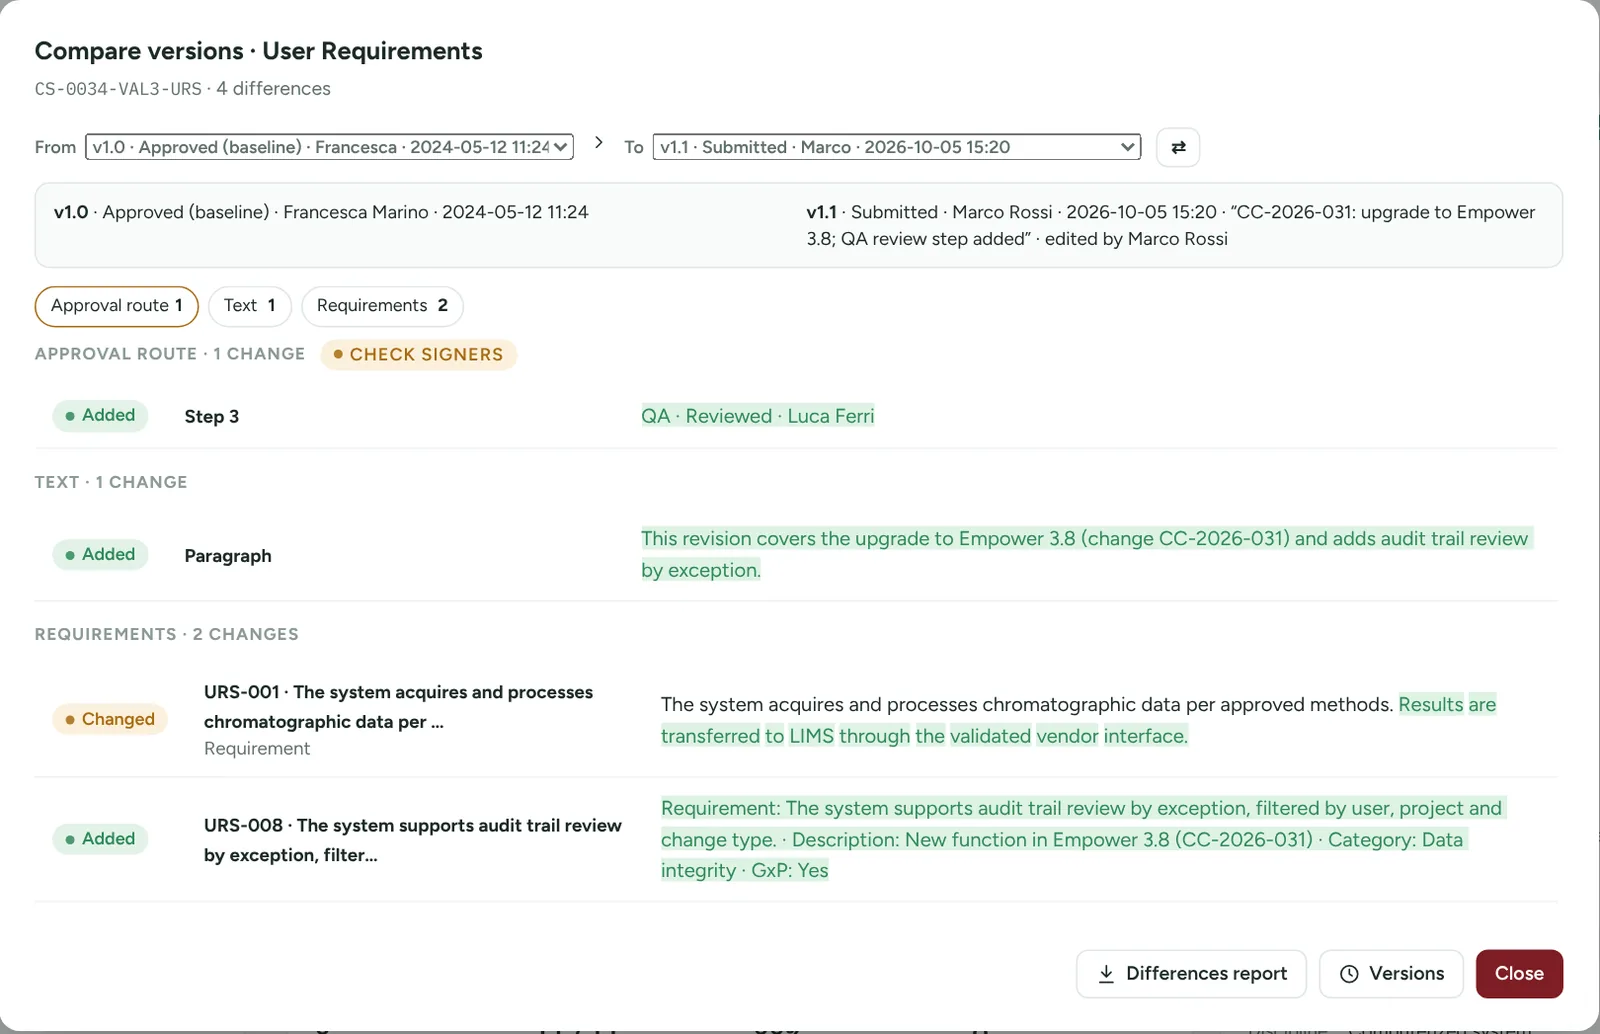Screen dimensions: 1600x1034
Task: Select the URS-001 requirement row title
Action: (x=398, y=707)
